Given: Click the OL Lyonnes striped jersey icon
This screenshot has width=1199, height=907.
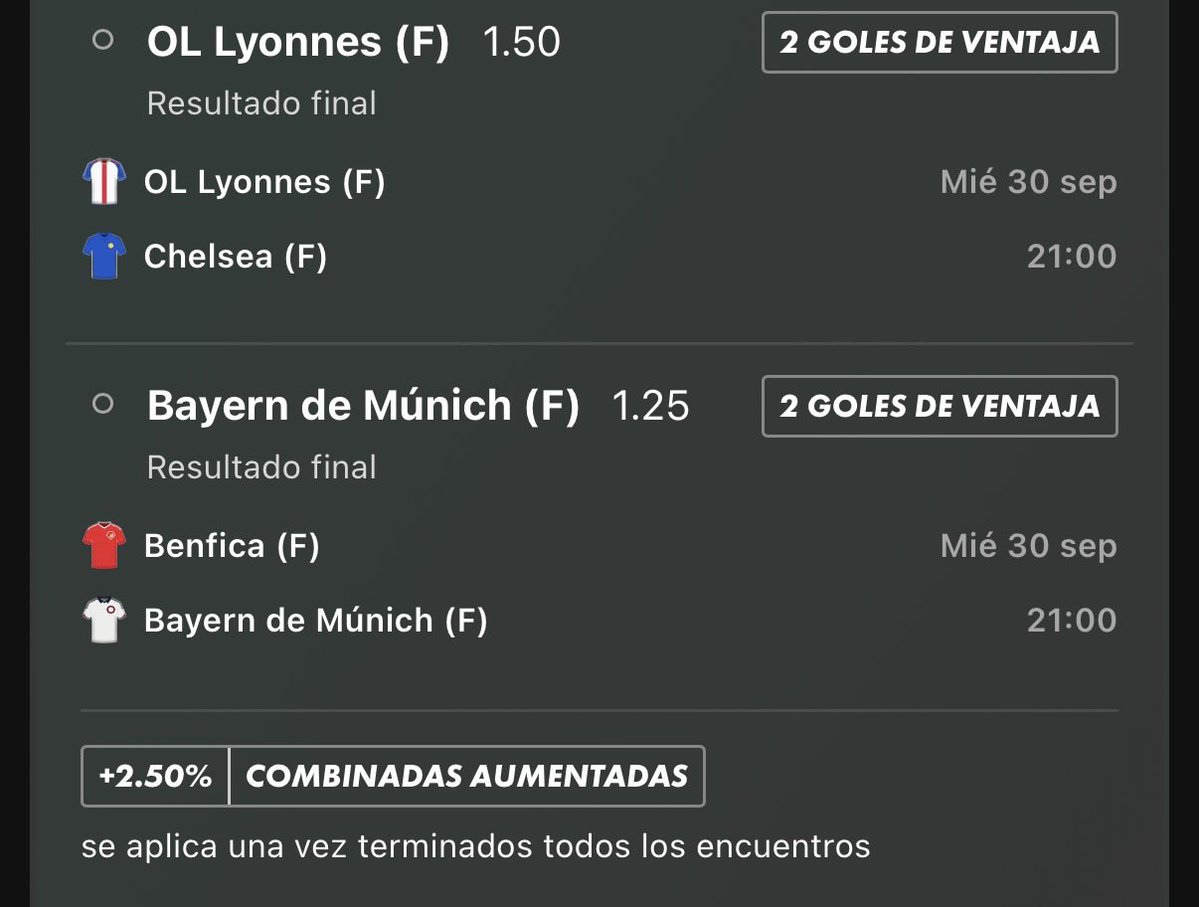Looking at the screenshot, I should [104, 181].
